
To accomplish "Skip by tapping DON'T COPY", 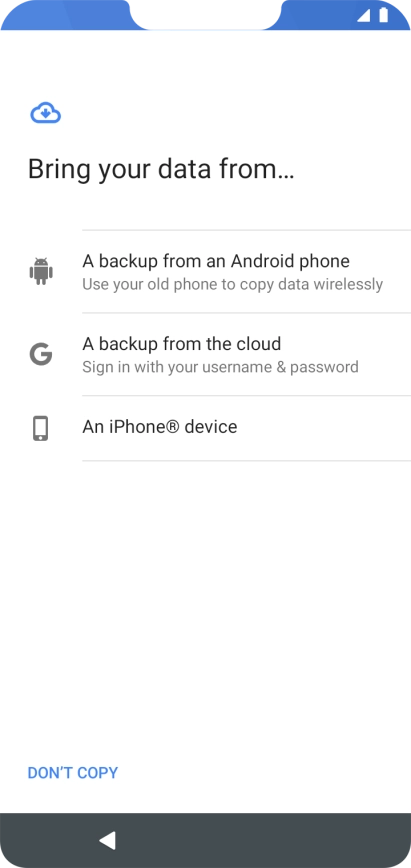I will [73, 773].
